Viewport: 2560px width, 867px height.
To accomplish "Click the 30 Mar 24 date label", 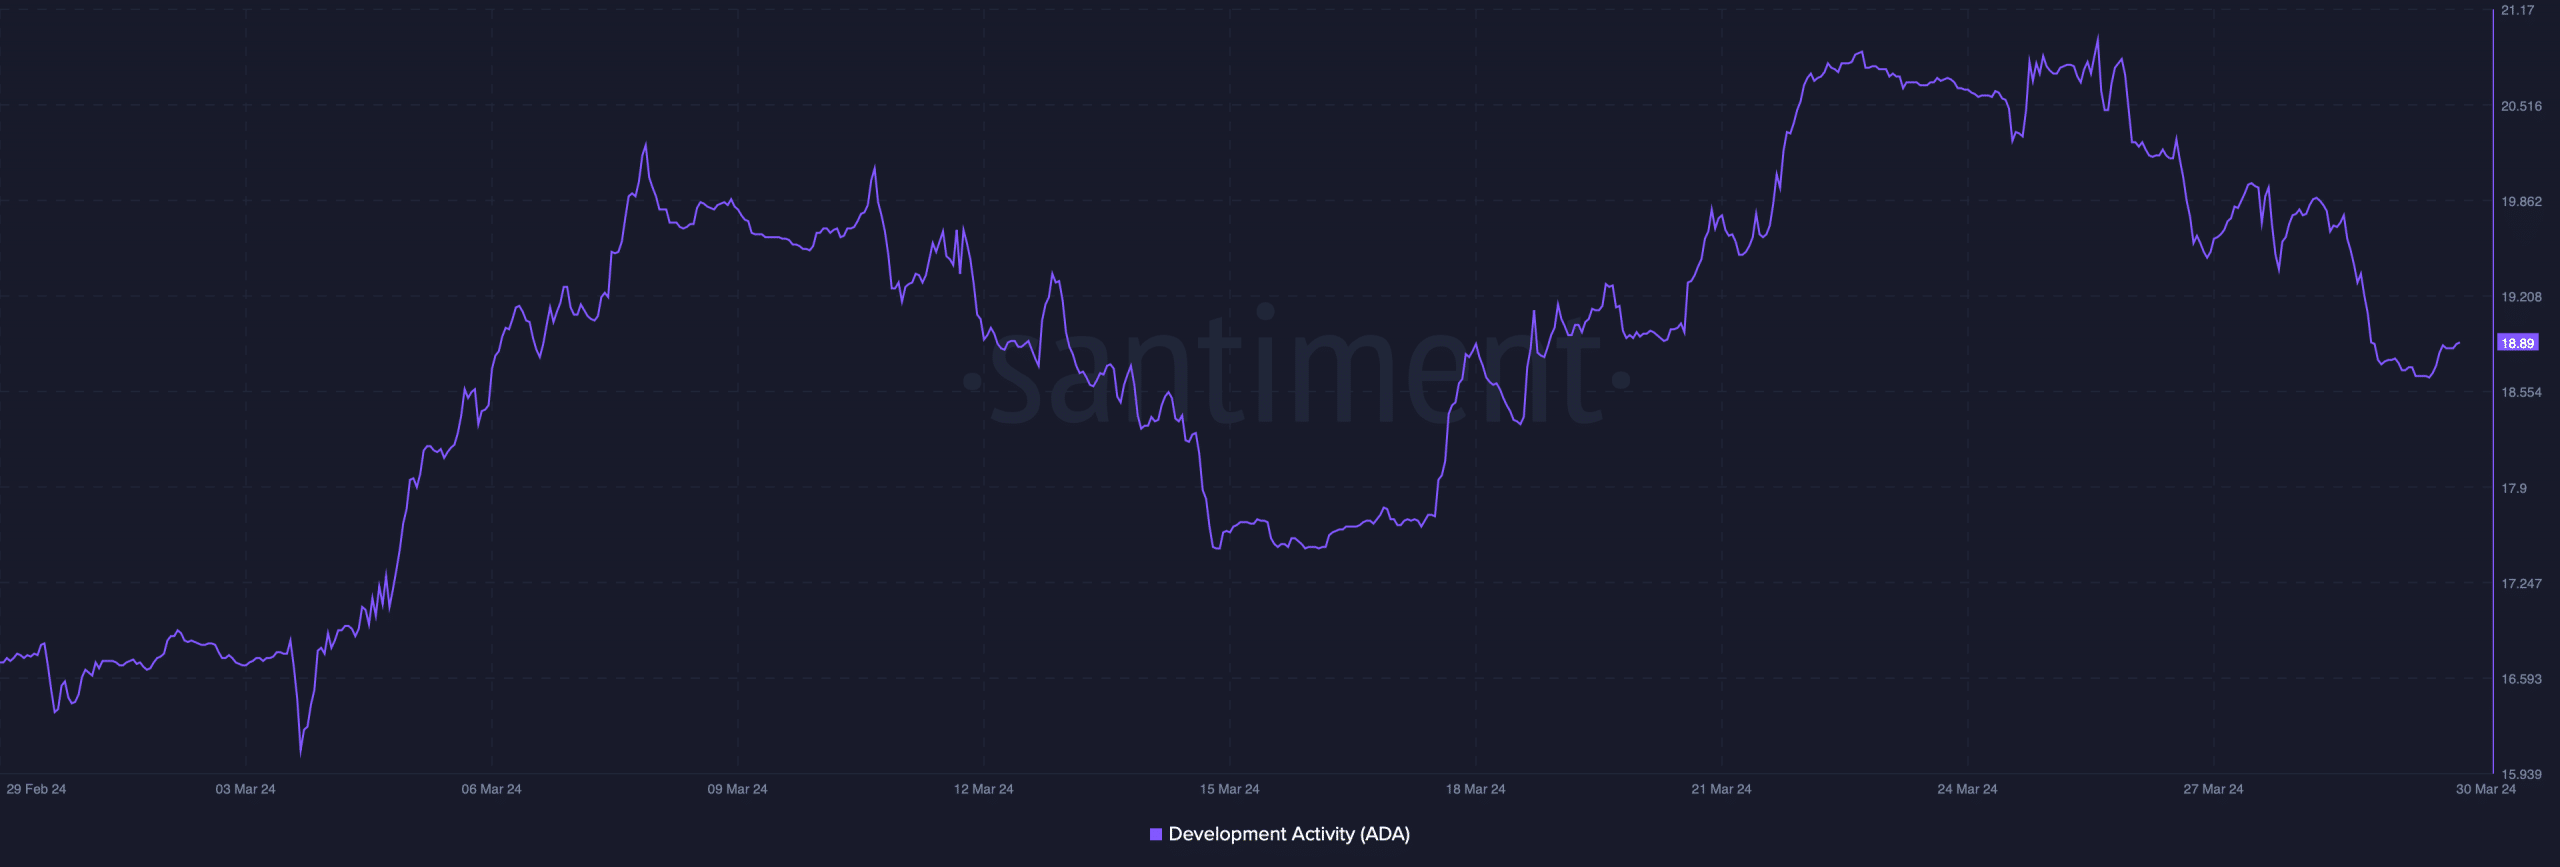I will [x=2486, y=789].
